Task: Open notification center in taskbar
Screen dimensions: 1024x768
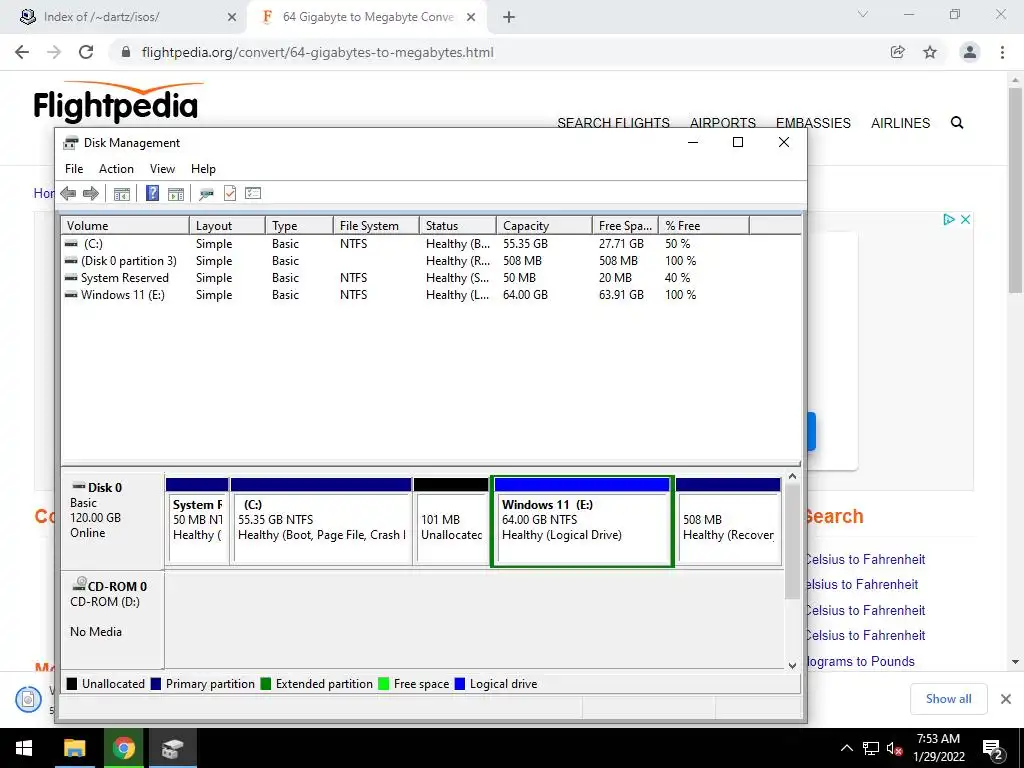Action: coord(993,748)
